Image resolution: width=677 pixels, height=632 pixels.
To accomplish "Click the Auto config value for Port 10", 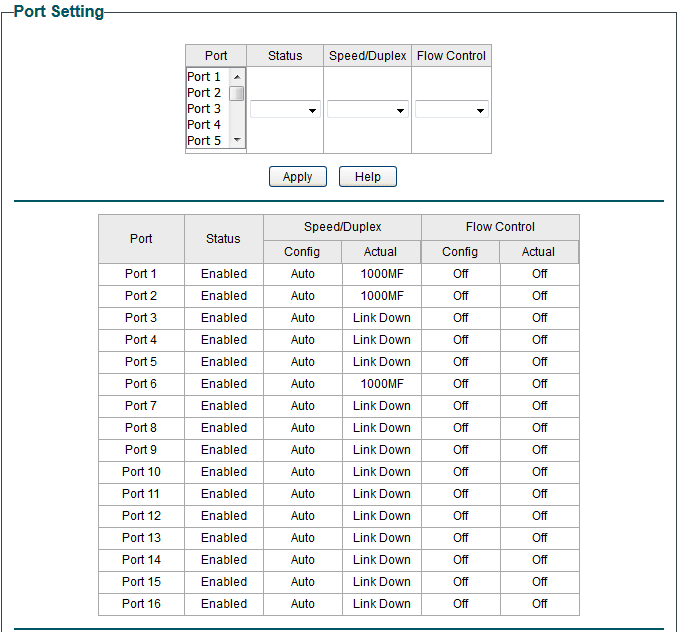I will coord(303,472).
